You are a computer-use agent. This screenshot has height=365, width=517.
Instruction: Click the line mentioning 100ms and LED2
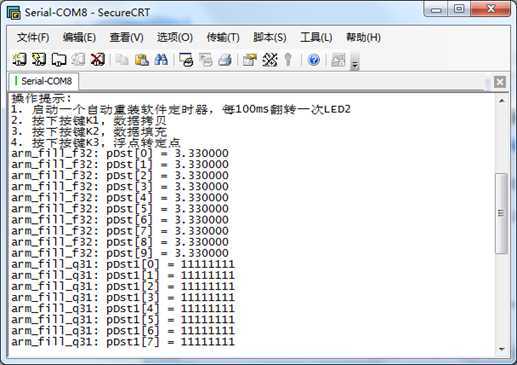(181, 109)
